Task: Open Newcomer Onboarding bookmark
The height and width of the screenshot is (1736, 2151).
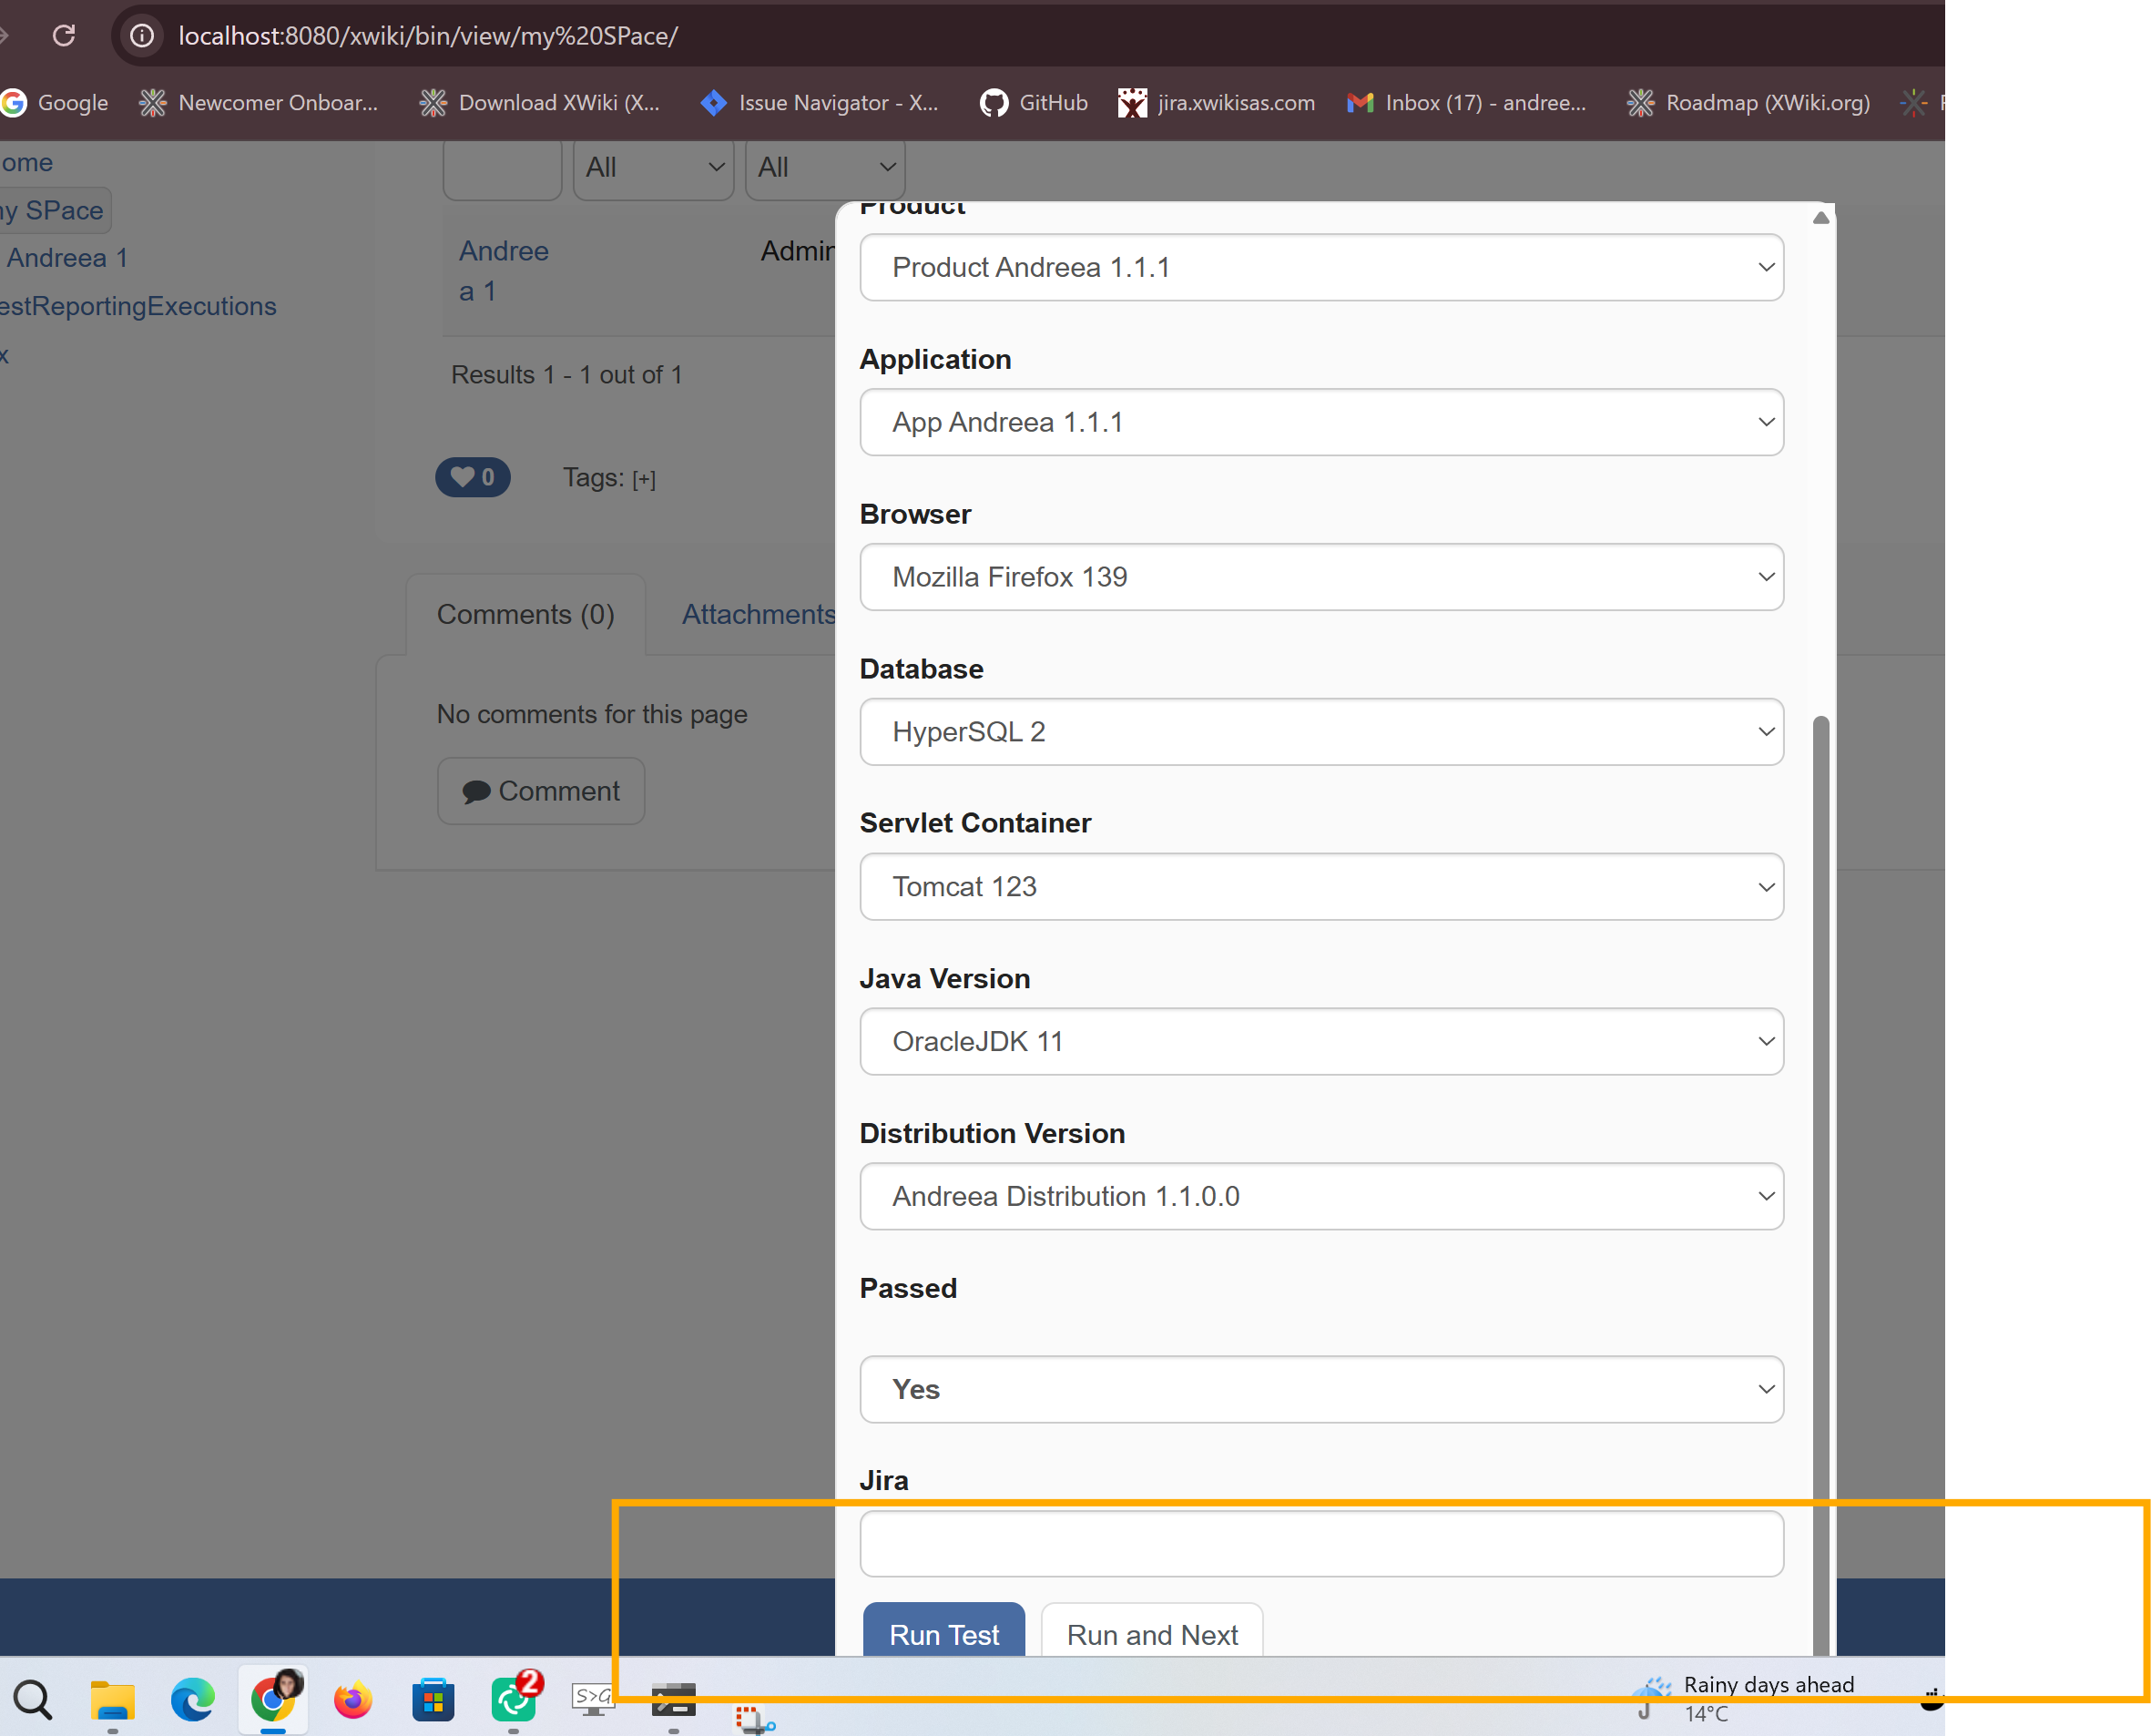Action: (259, 103)
